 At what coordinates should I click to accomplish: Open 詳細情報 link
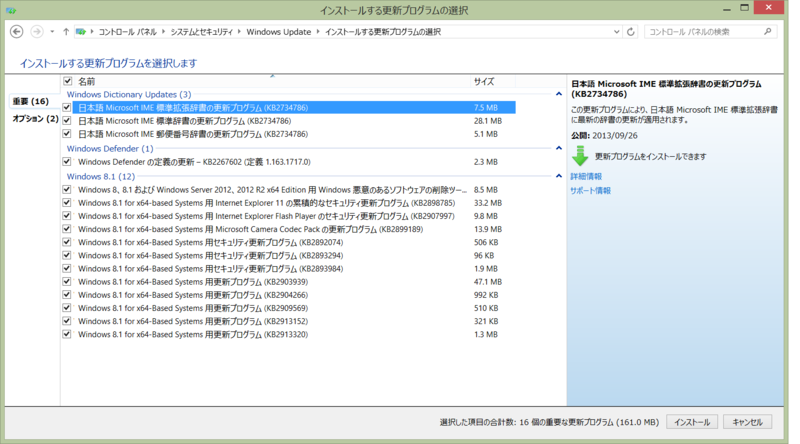click(x=586, y=176)
